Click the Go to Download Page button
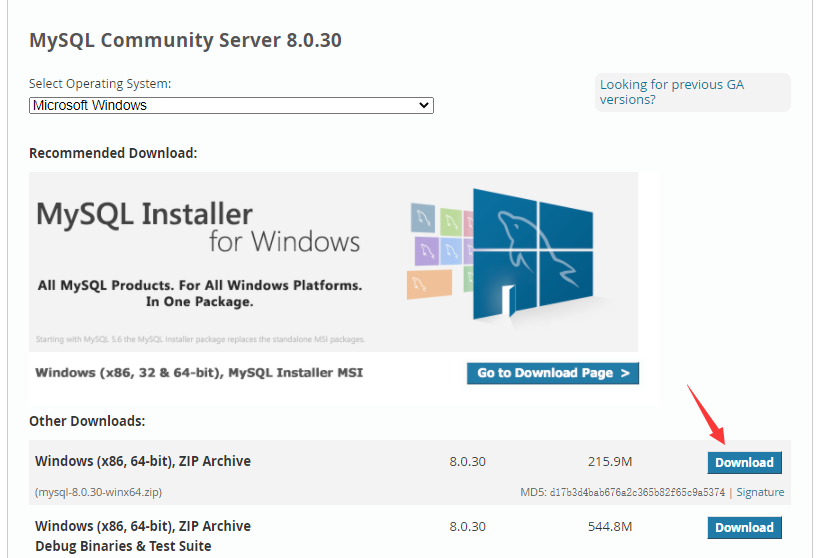The height and width of the screenshot is (558, 826). [x=553, y=373]
